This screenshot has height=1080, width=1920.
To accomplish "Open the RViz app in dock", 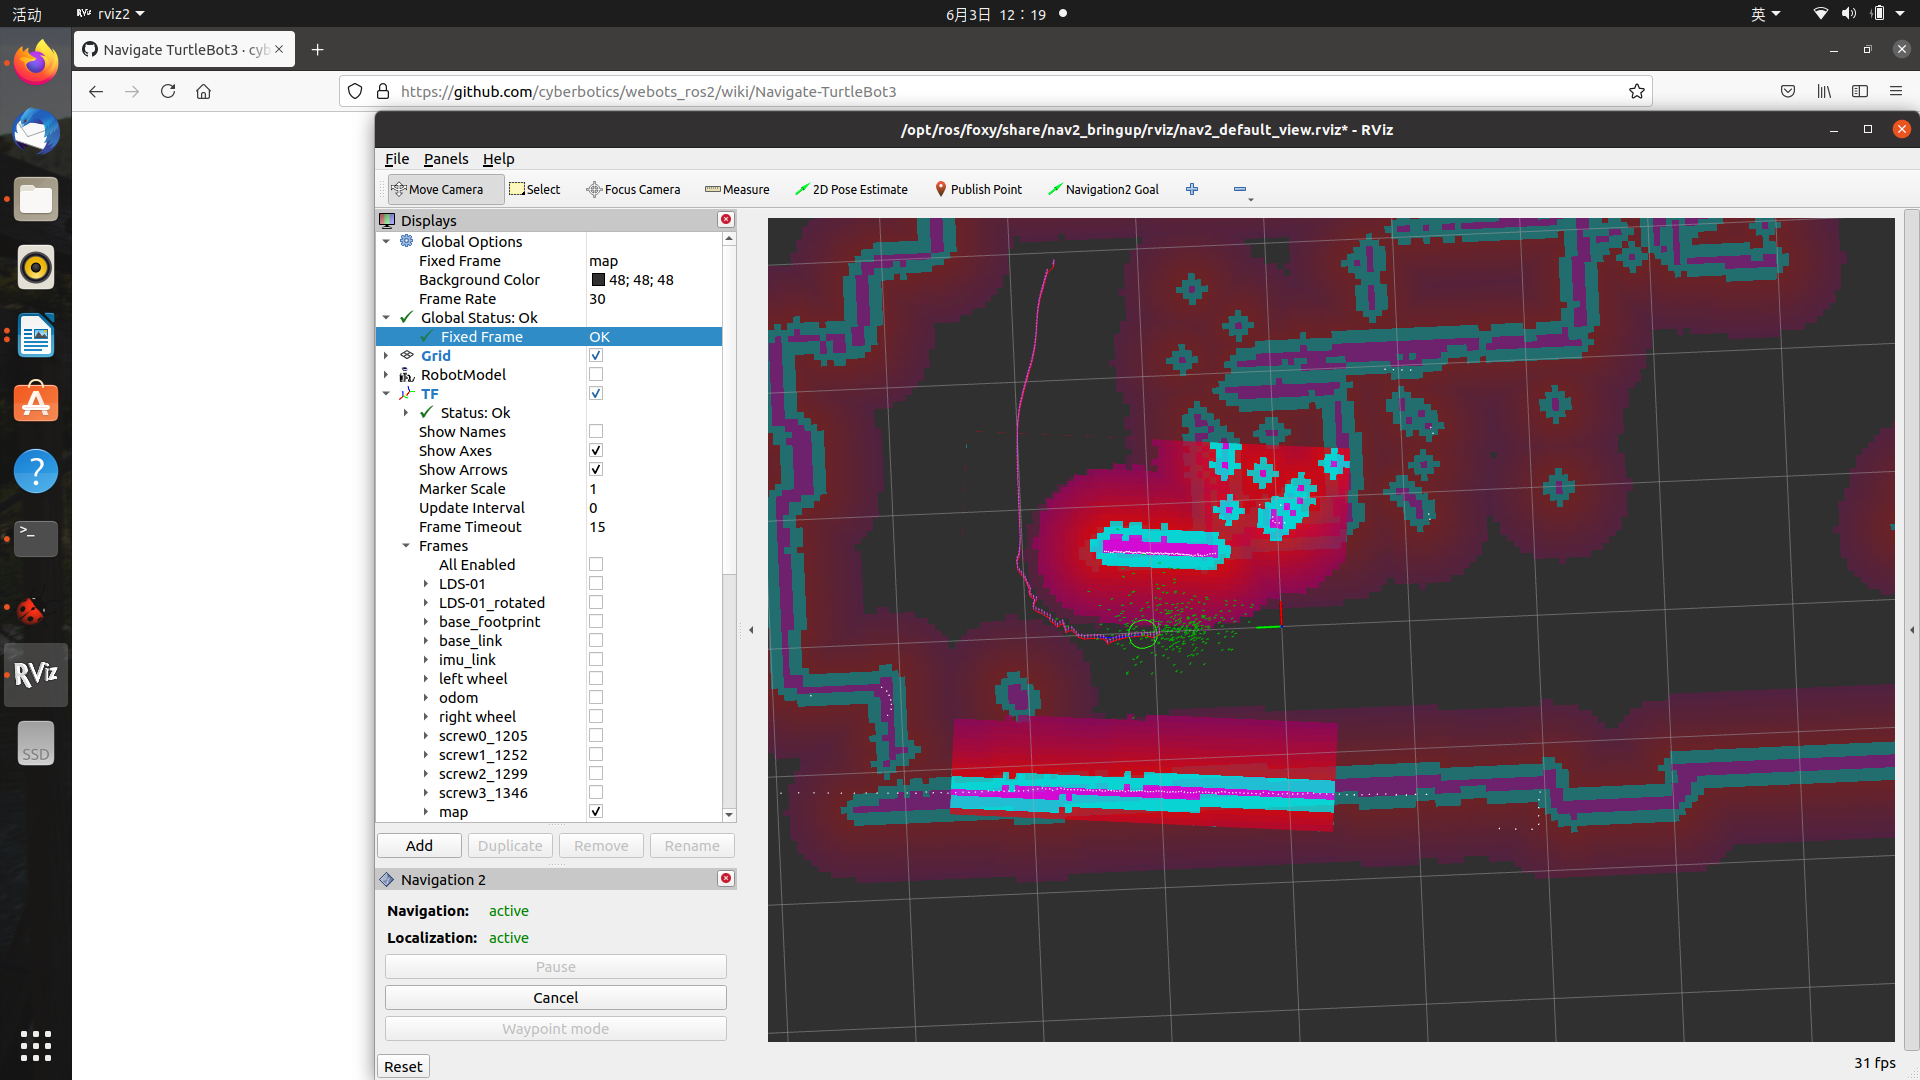I will pos(36,675).
